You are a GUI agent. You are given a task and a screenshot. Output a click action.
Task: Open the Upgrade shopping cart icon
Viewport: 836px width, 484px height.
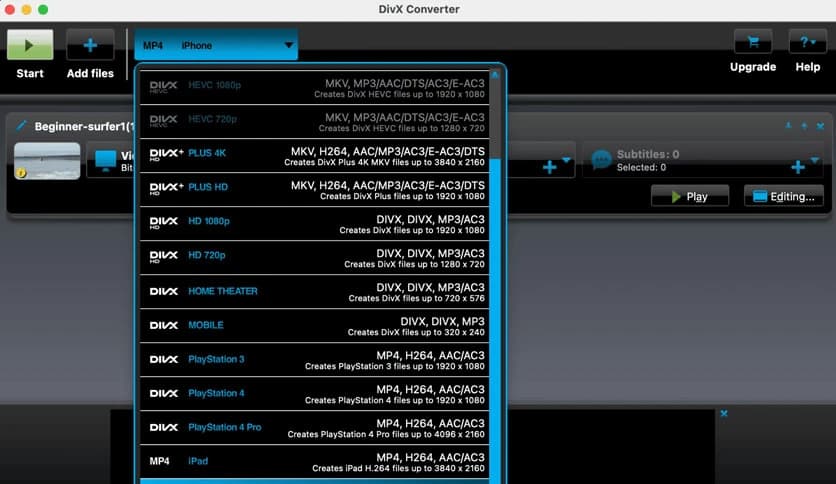click(x=752, y=42)
